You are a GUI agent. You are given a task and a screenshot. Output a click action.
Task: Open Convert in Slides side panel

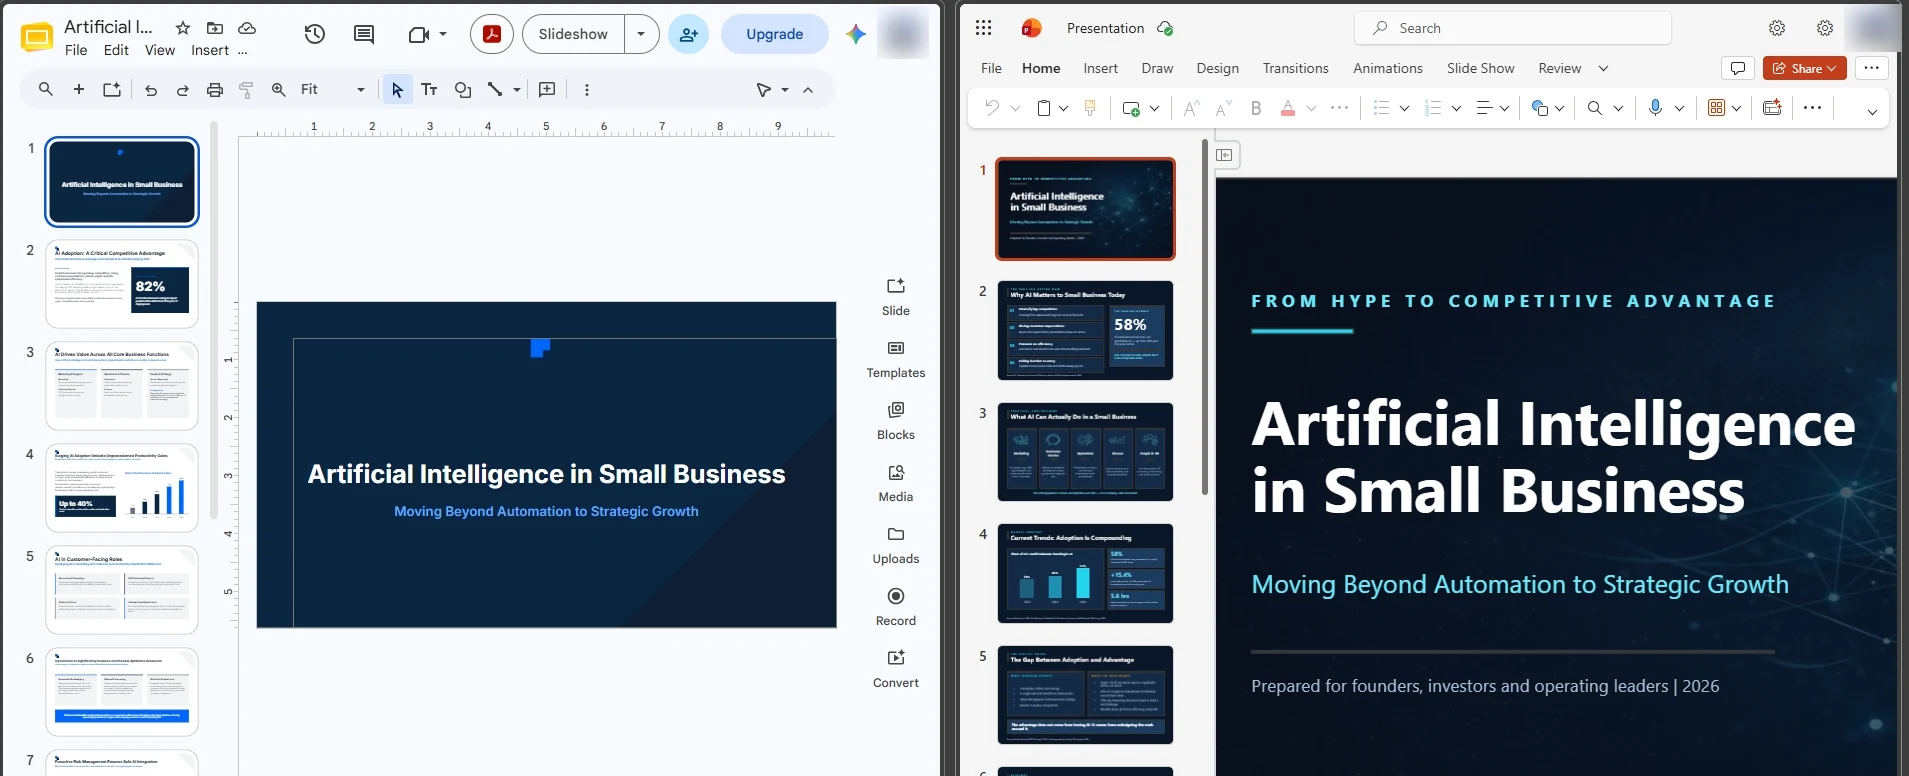tap(896, 669)
